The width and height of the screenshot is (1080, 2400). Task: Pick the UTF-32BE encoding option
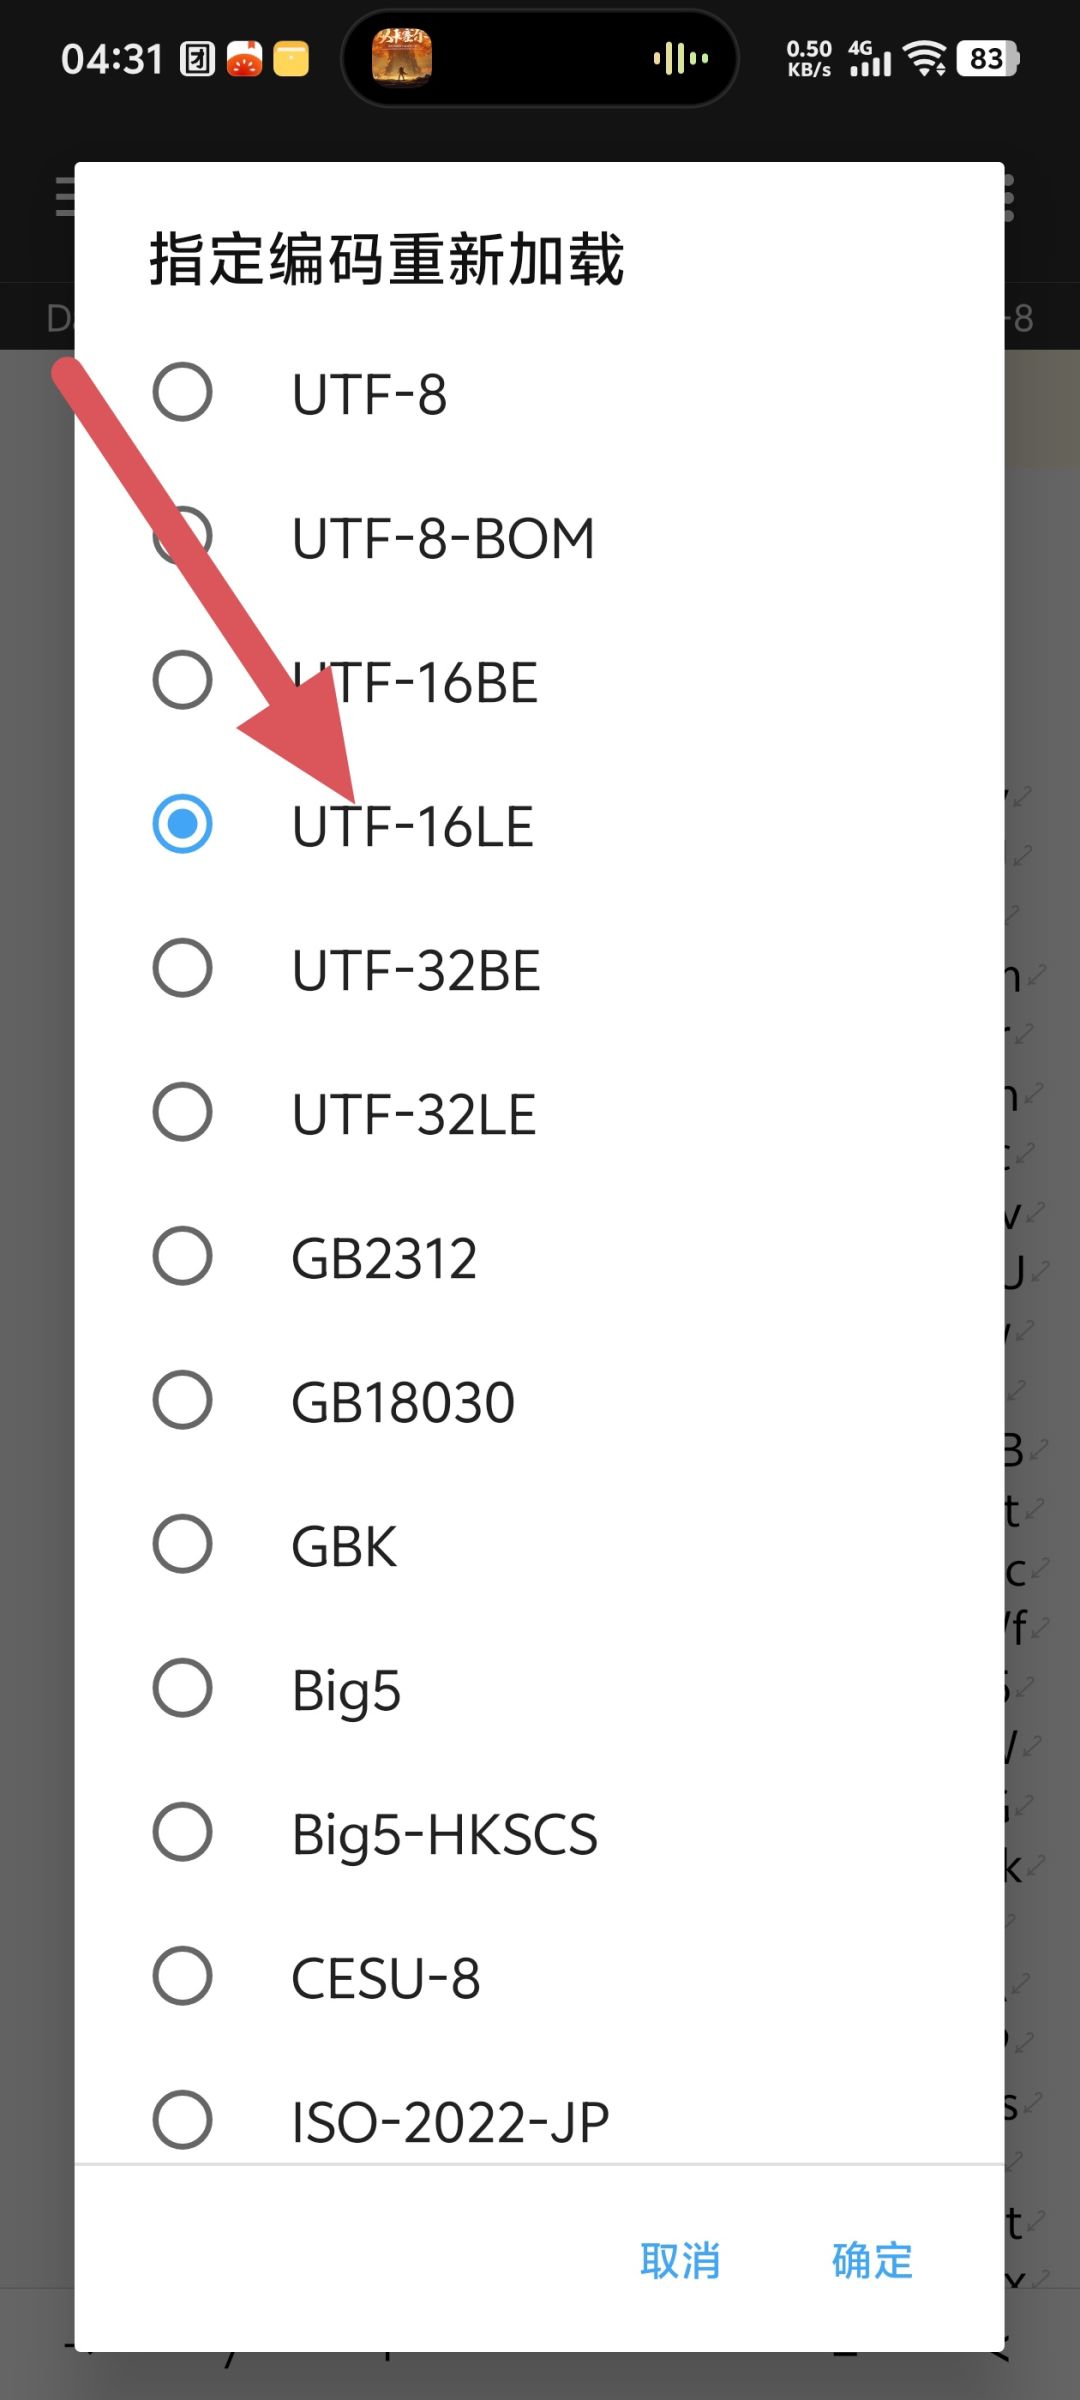pyautogui.click(x=182, y=968)
